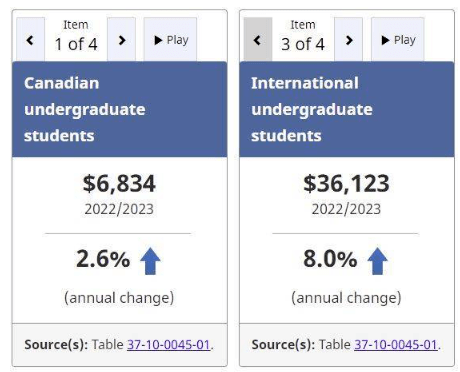Open Table 37-10-0045-01 link under Canadian students
The image size is (460, 372).
(169, 344)
